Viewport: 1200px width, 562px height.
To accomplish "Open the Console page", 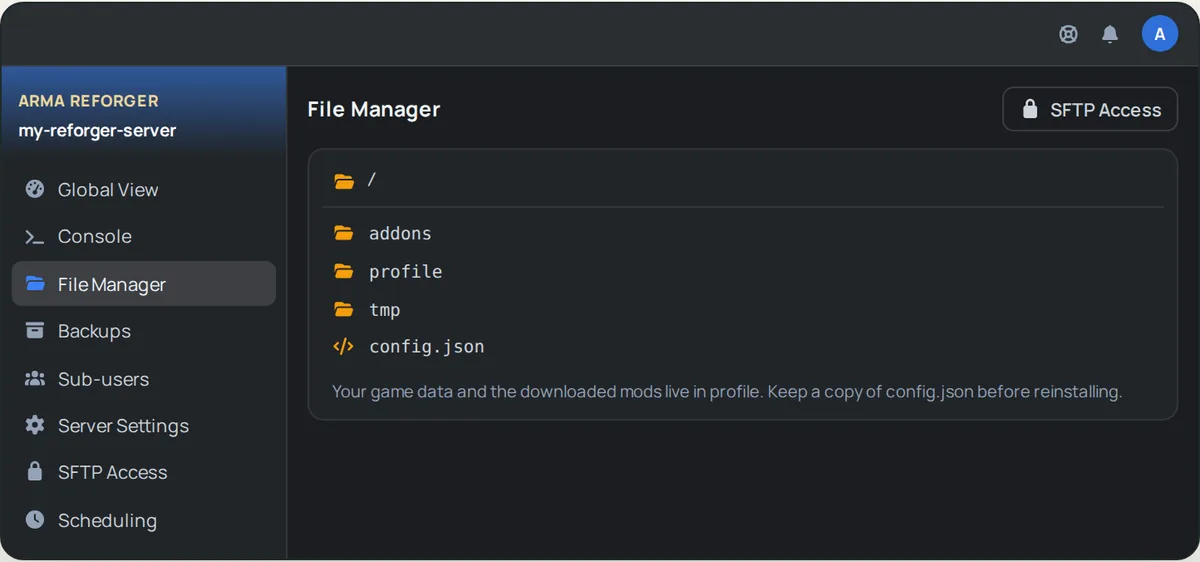I will pyautogui.click(x=144, y=237).
